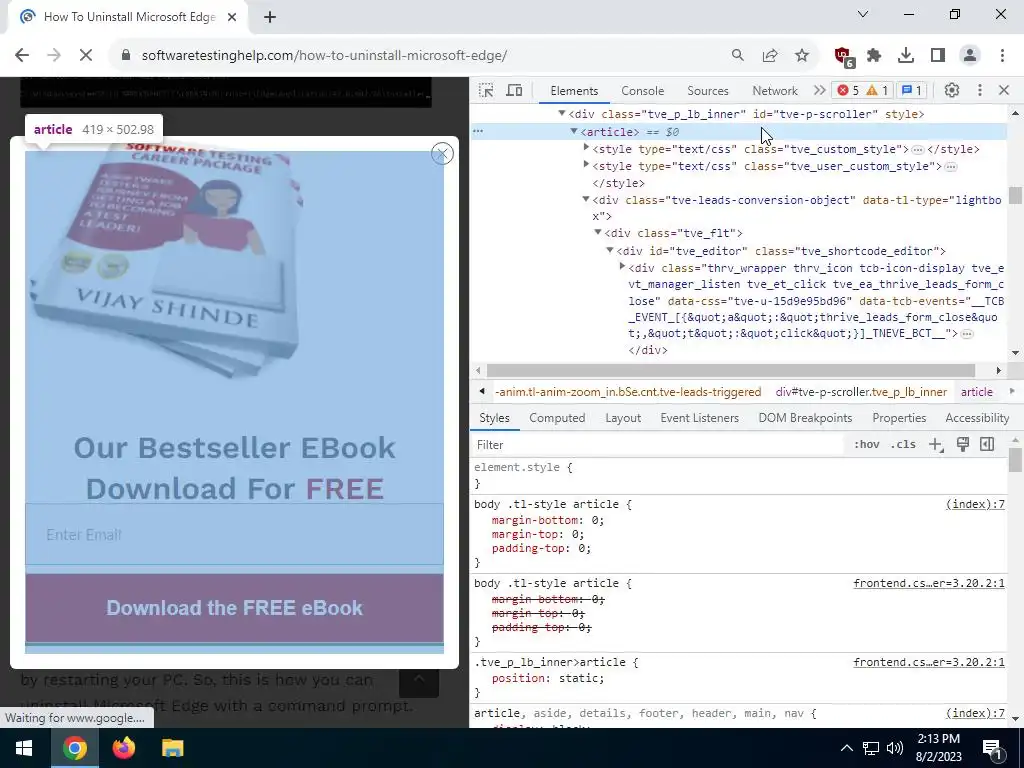Open the Properties tab
Viewport: 1024px width, 768px height.
pos(899,418)
